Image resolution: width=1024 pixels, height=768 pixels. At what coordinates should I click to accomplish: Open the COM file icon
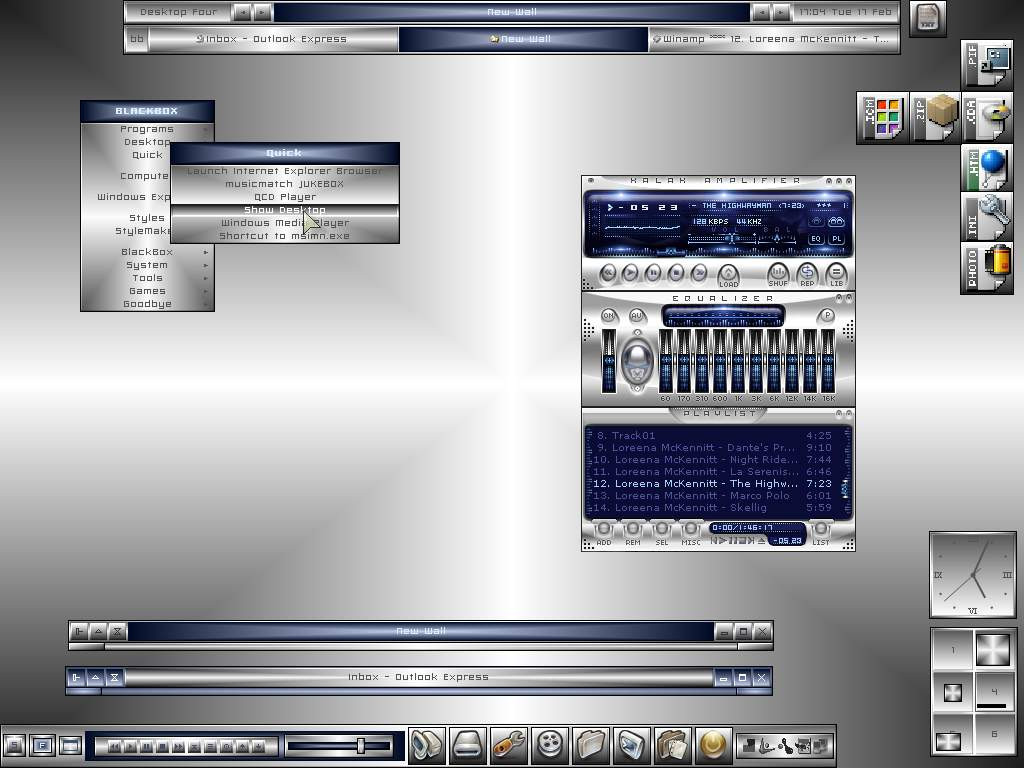(x=987, y=118)
